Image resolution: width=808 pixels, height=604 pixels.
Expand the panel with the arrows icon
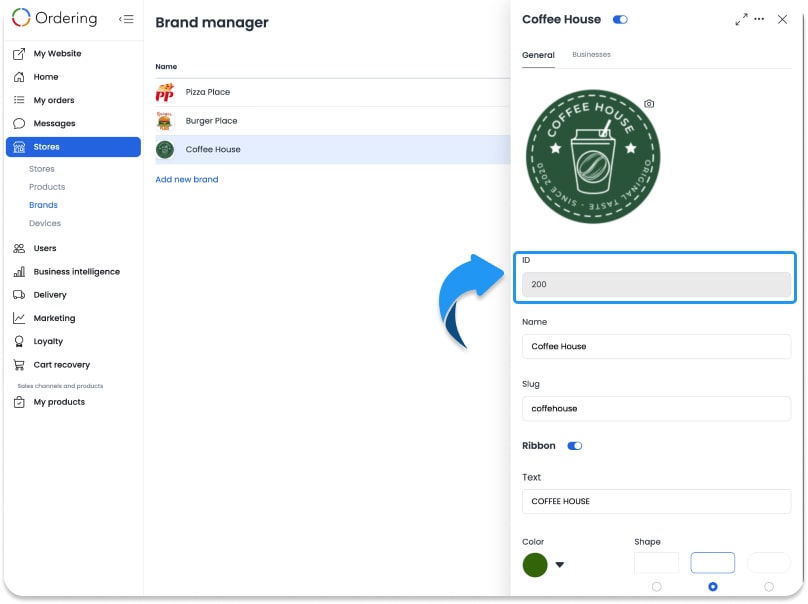pos(741,20)
